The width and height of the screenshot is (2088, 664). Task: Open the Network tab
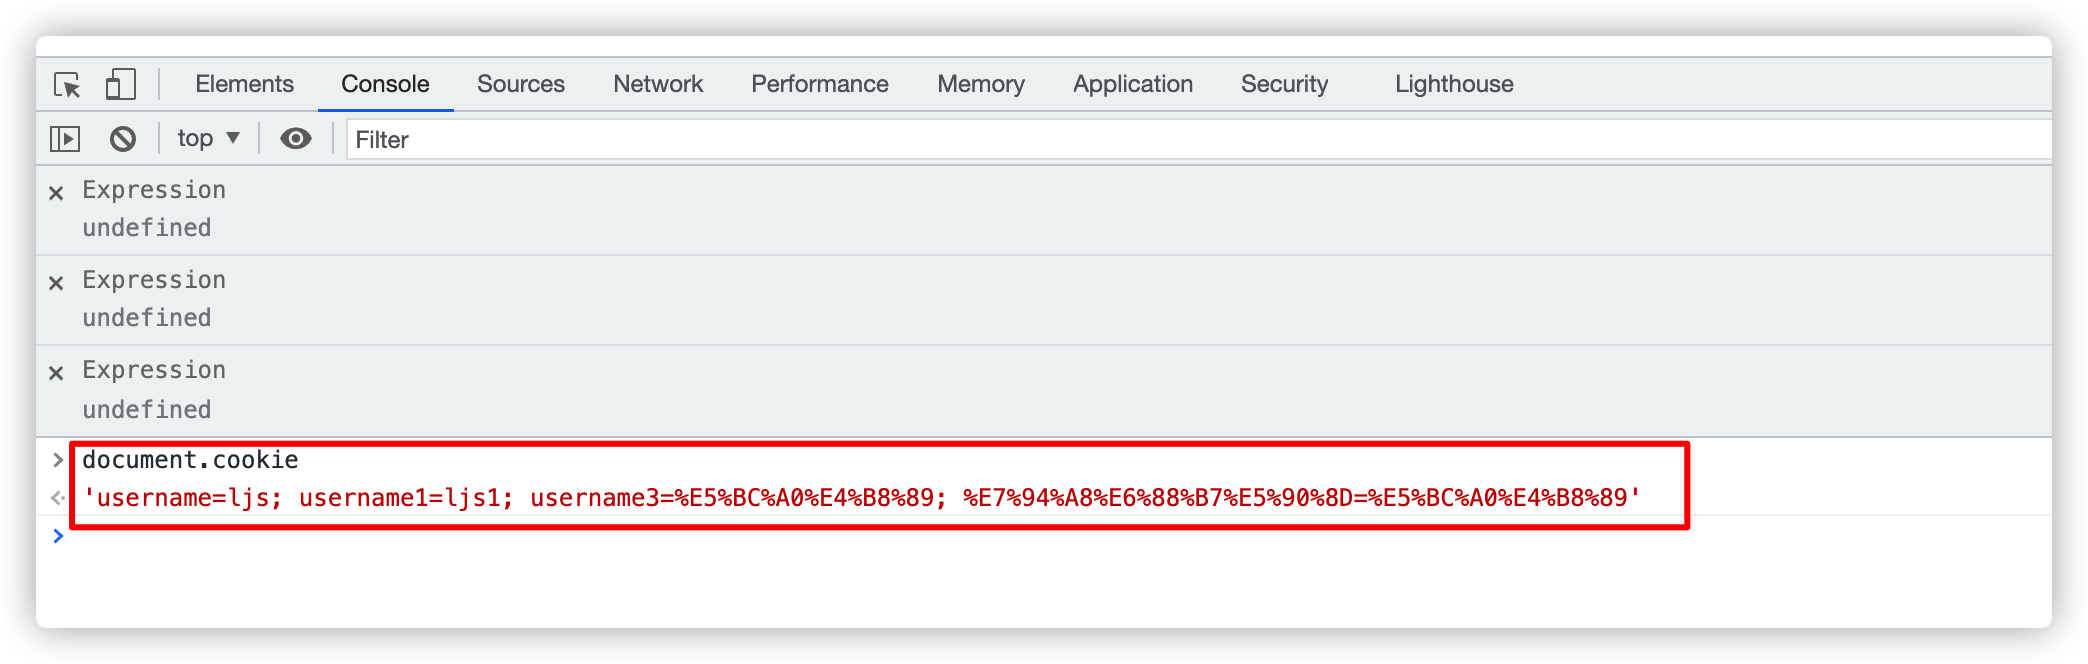click(x=658, y=84)
